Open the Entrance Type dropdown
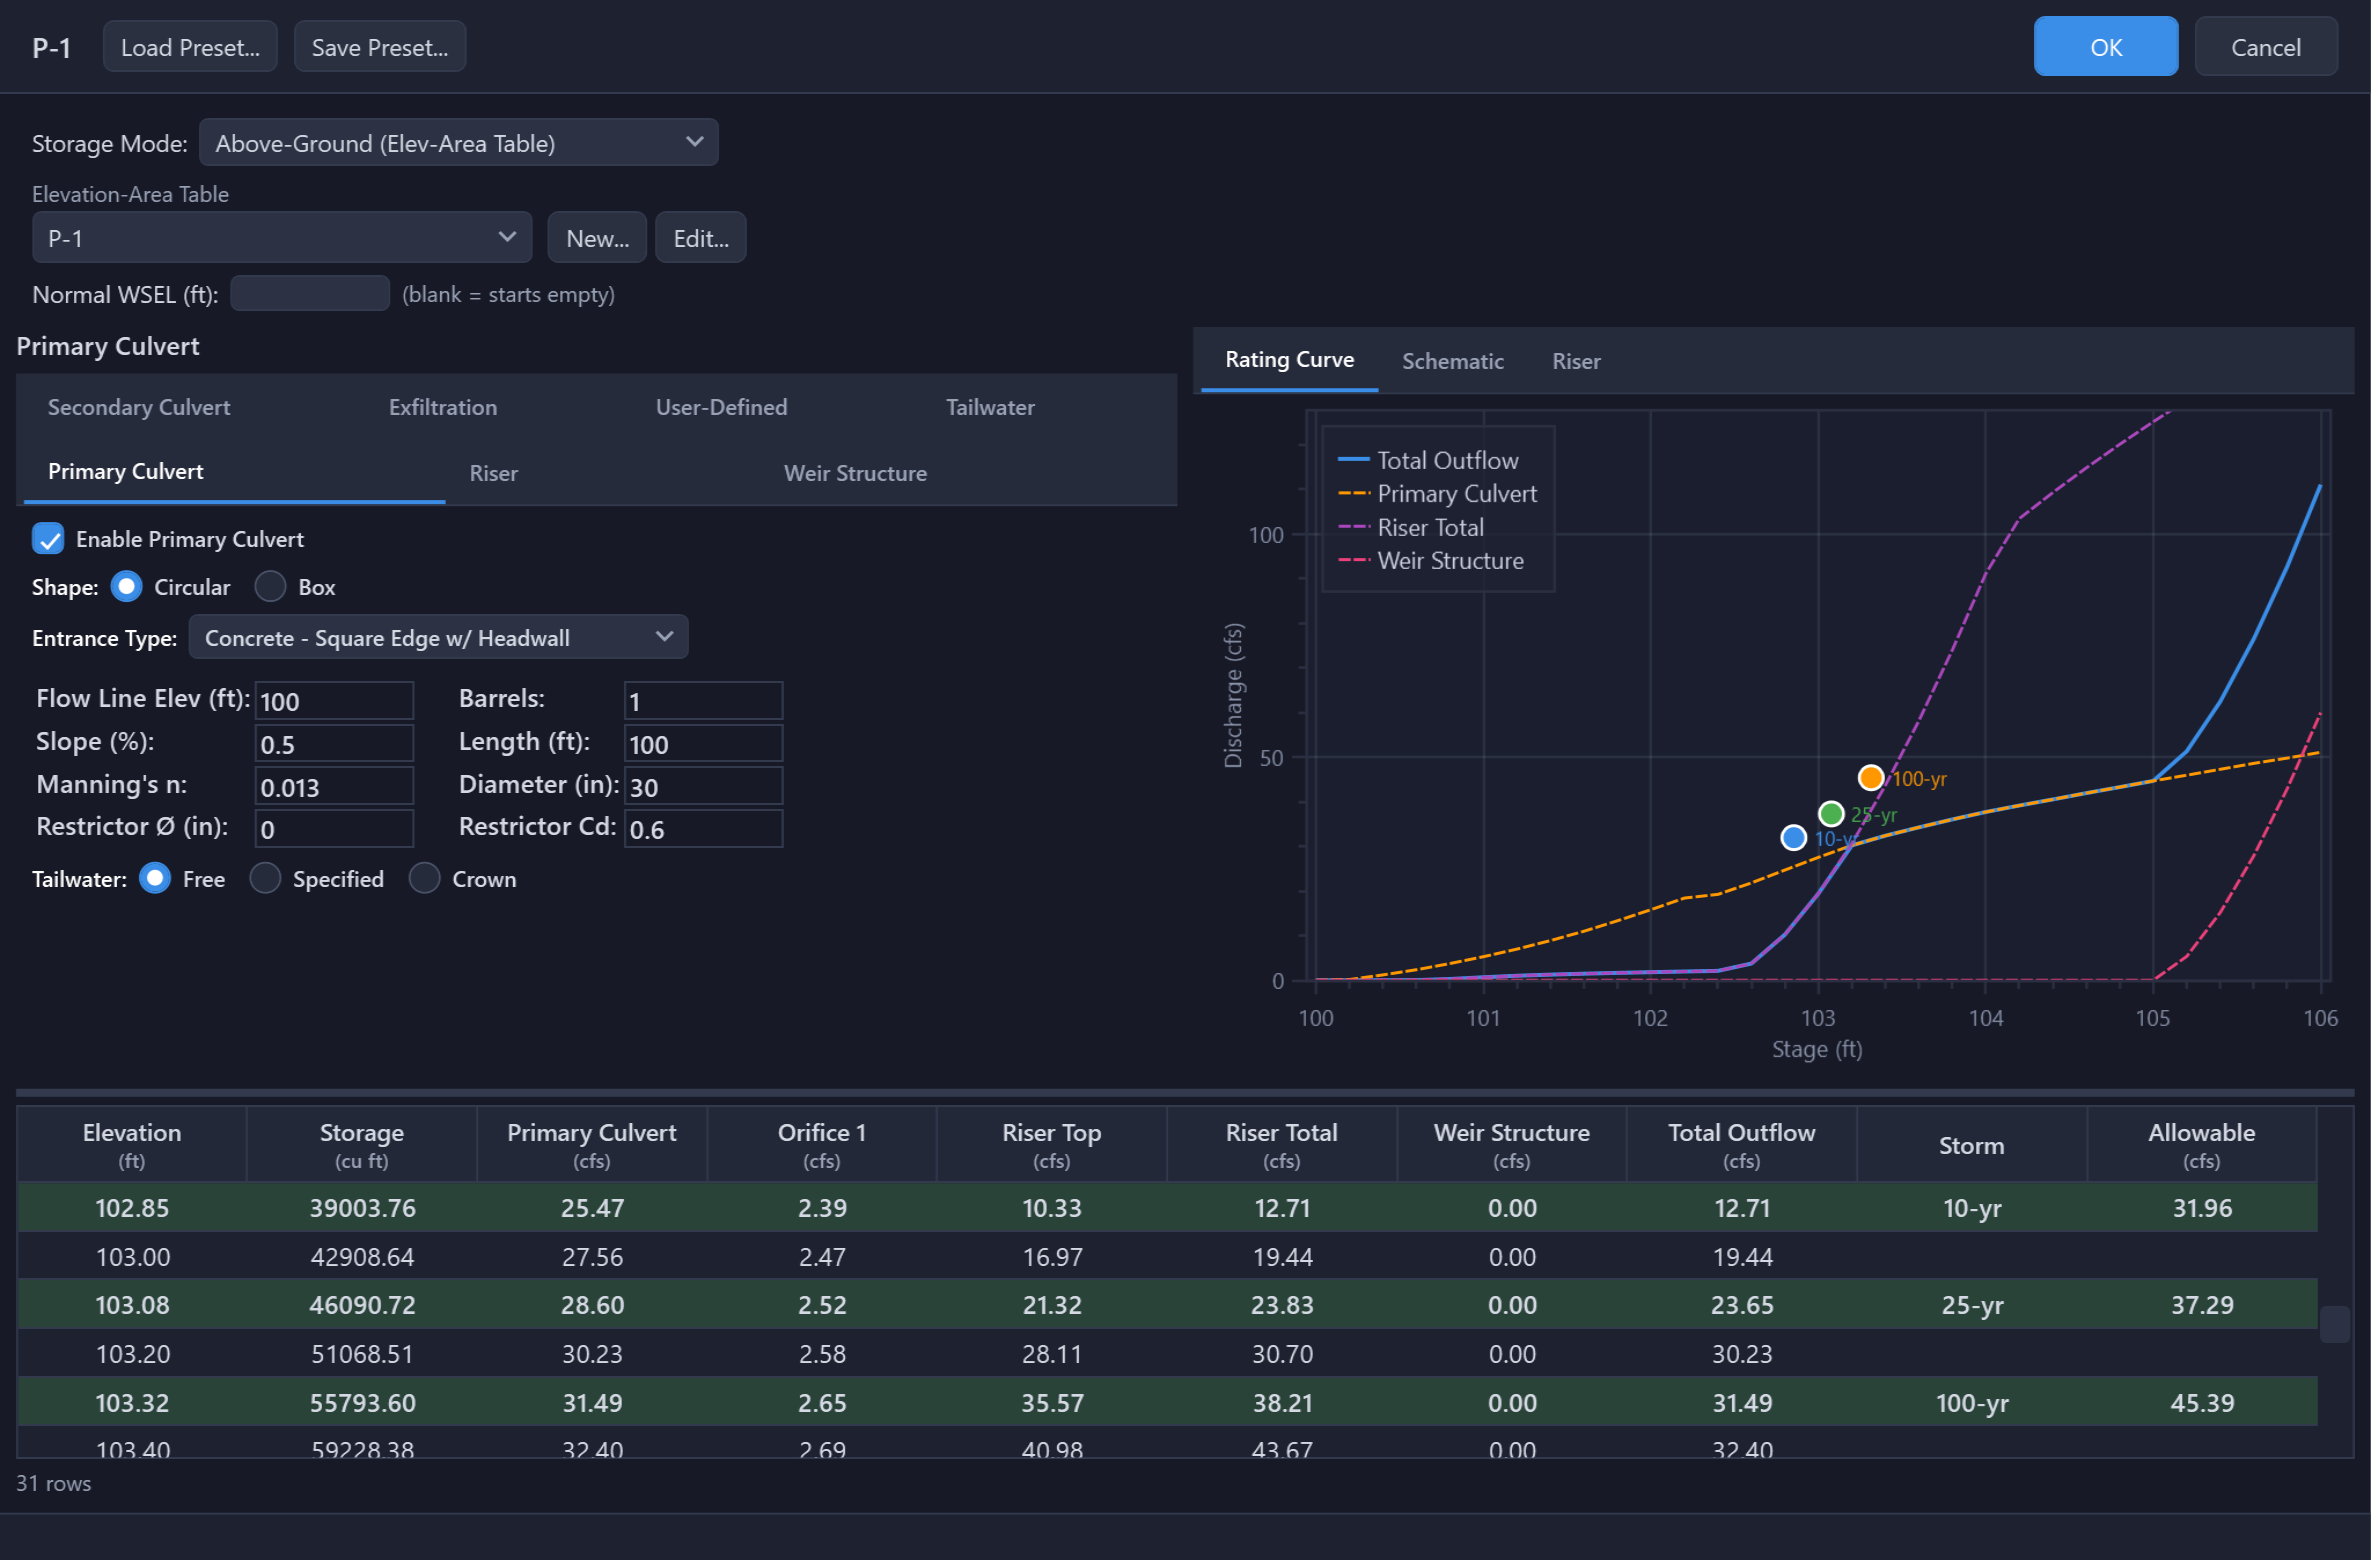 pyautogui.click(x=438, y=638)
